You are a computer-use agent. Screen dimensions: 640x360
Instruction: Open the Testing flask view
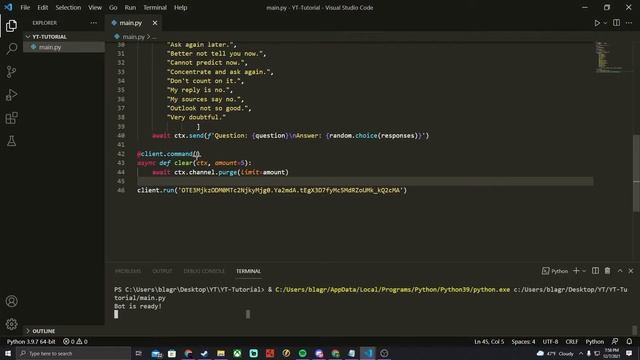pos(11,141)
